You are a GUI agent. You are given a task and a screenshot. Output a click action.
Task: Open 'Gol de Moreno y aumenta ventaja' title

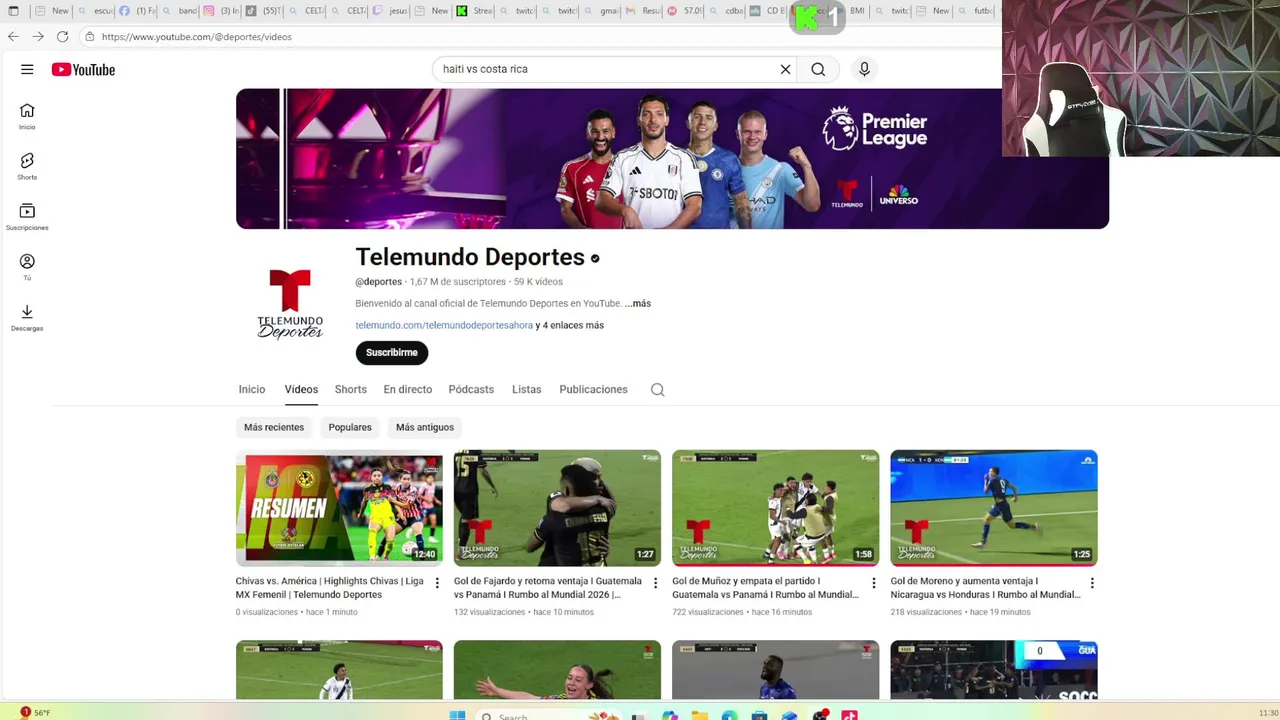pyautogui.click(x=985, y=587)
